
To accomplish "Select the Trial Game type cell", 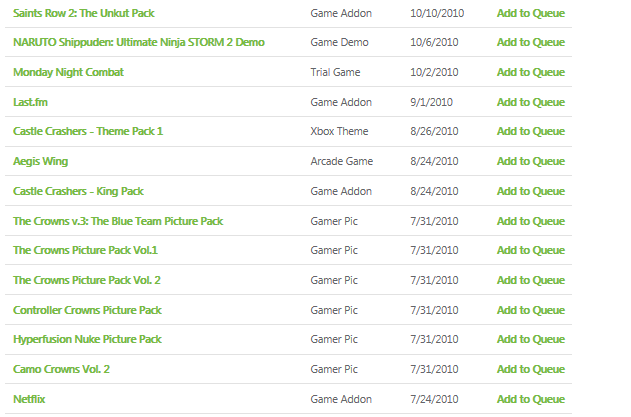I will [x=335, y=72].
